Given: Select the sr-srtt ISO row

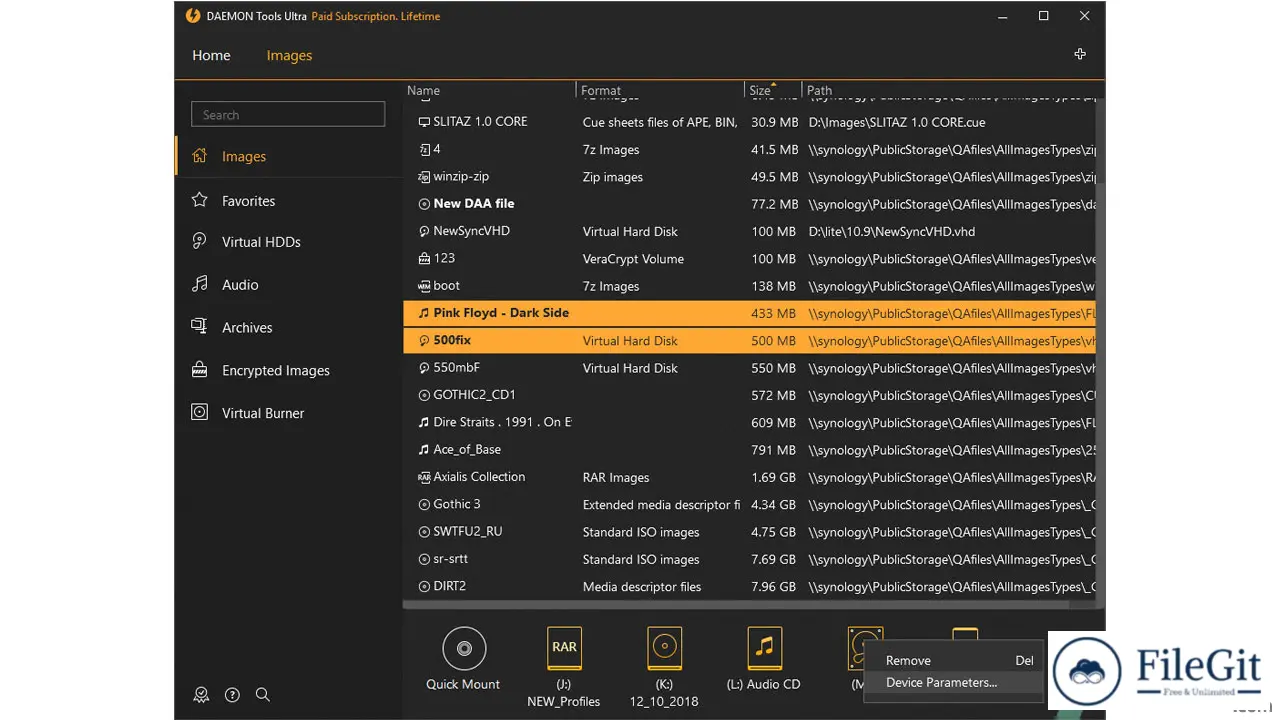Looking at the screenshot, I should point(749,560).
